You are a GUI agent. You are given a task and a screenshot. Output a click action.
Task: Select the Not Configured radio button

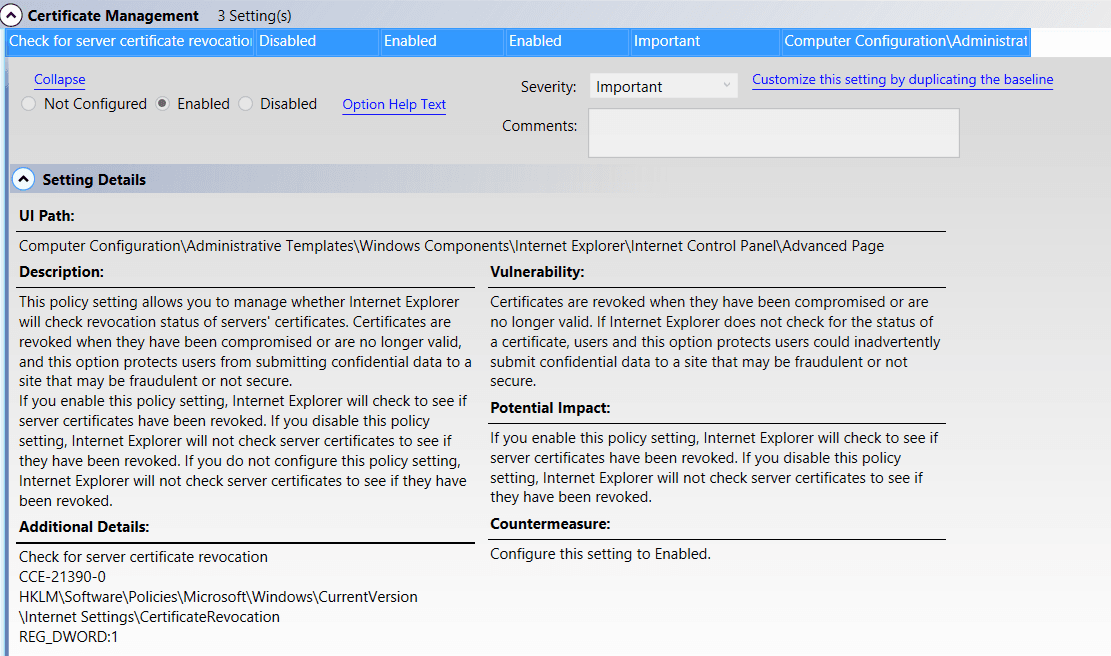[x=28, y=104]
